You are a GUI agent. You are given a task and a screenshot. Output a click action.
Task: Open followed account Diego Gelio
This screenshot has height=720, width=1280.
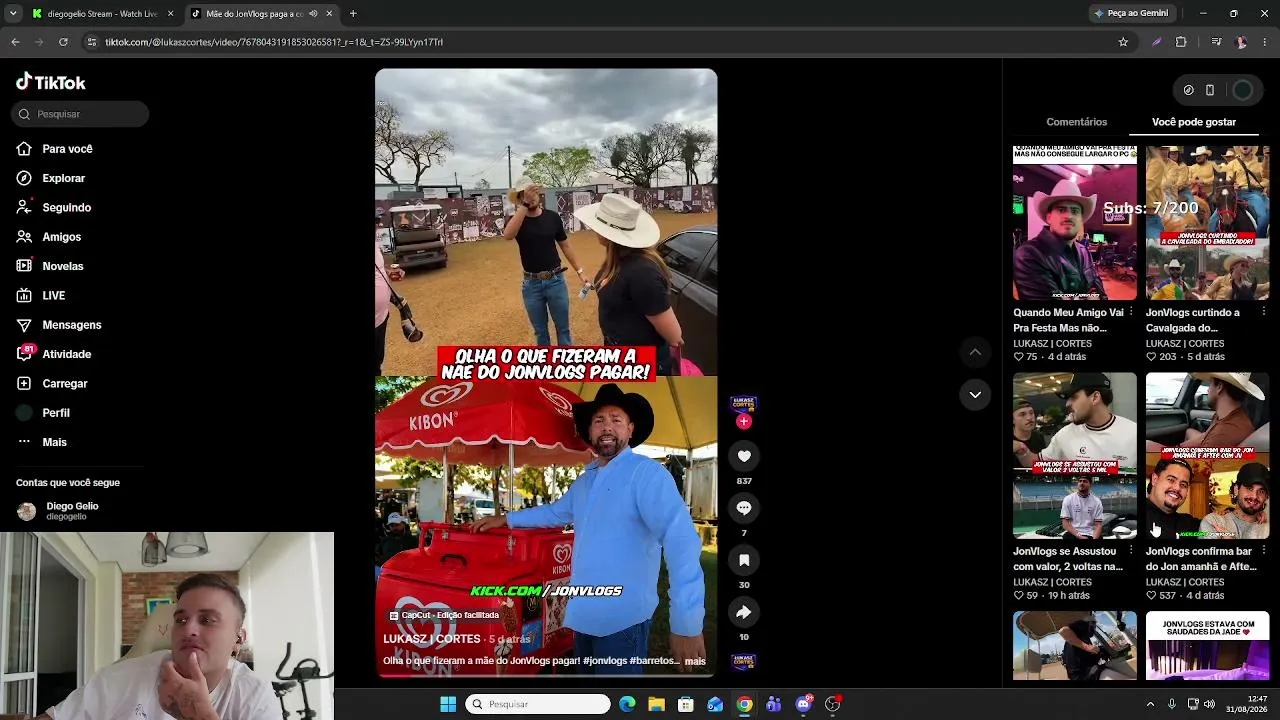[x=58, y=511]
